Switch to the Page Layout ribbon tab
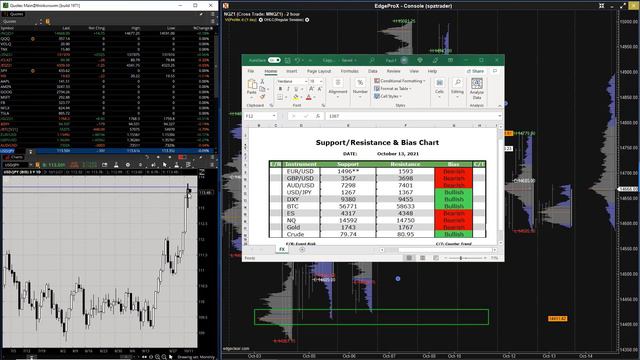 pos(319,71)
